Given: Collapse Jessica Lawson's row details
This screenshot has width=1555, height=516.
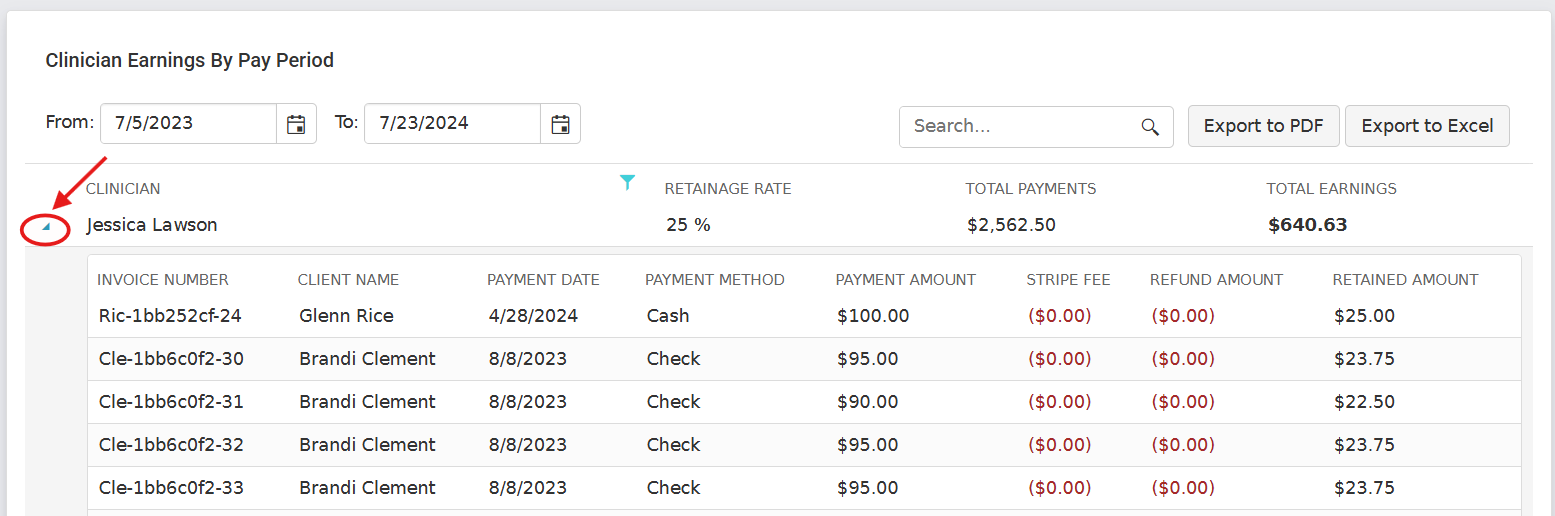Looking at the screenshot, I should [46, 228].
